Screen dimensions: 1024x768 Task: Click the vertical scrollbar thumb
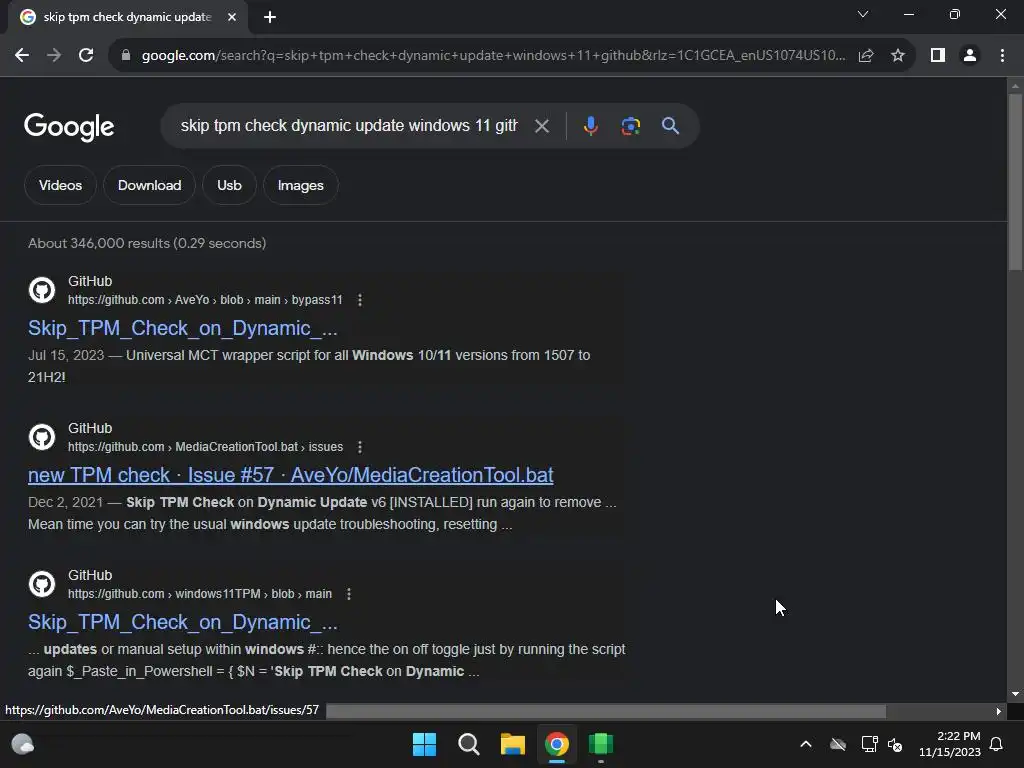1015,182
